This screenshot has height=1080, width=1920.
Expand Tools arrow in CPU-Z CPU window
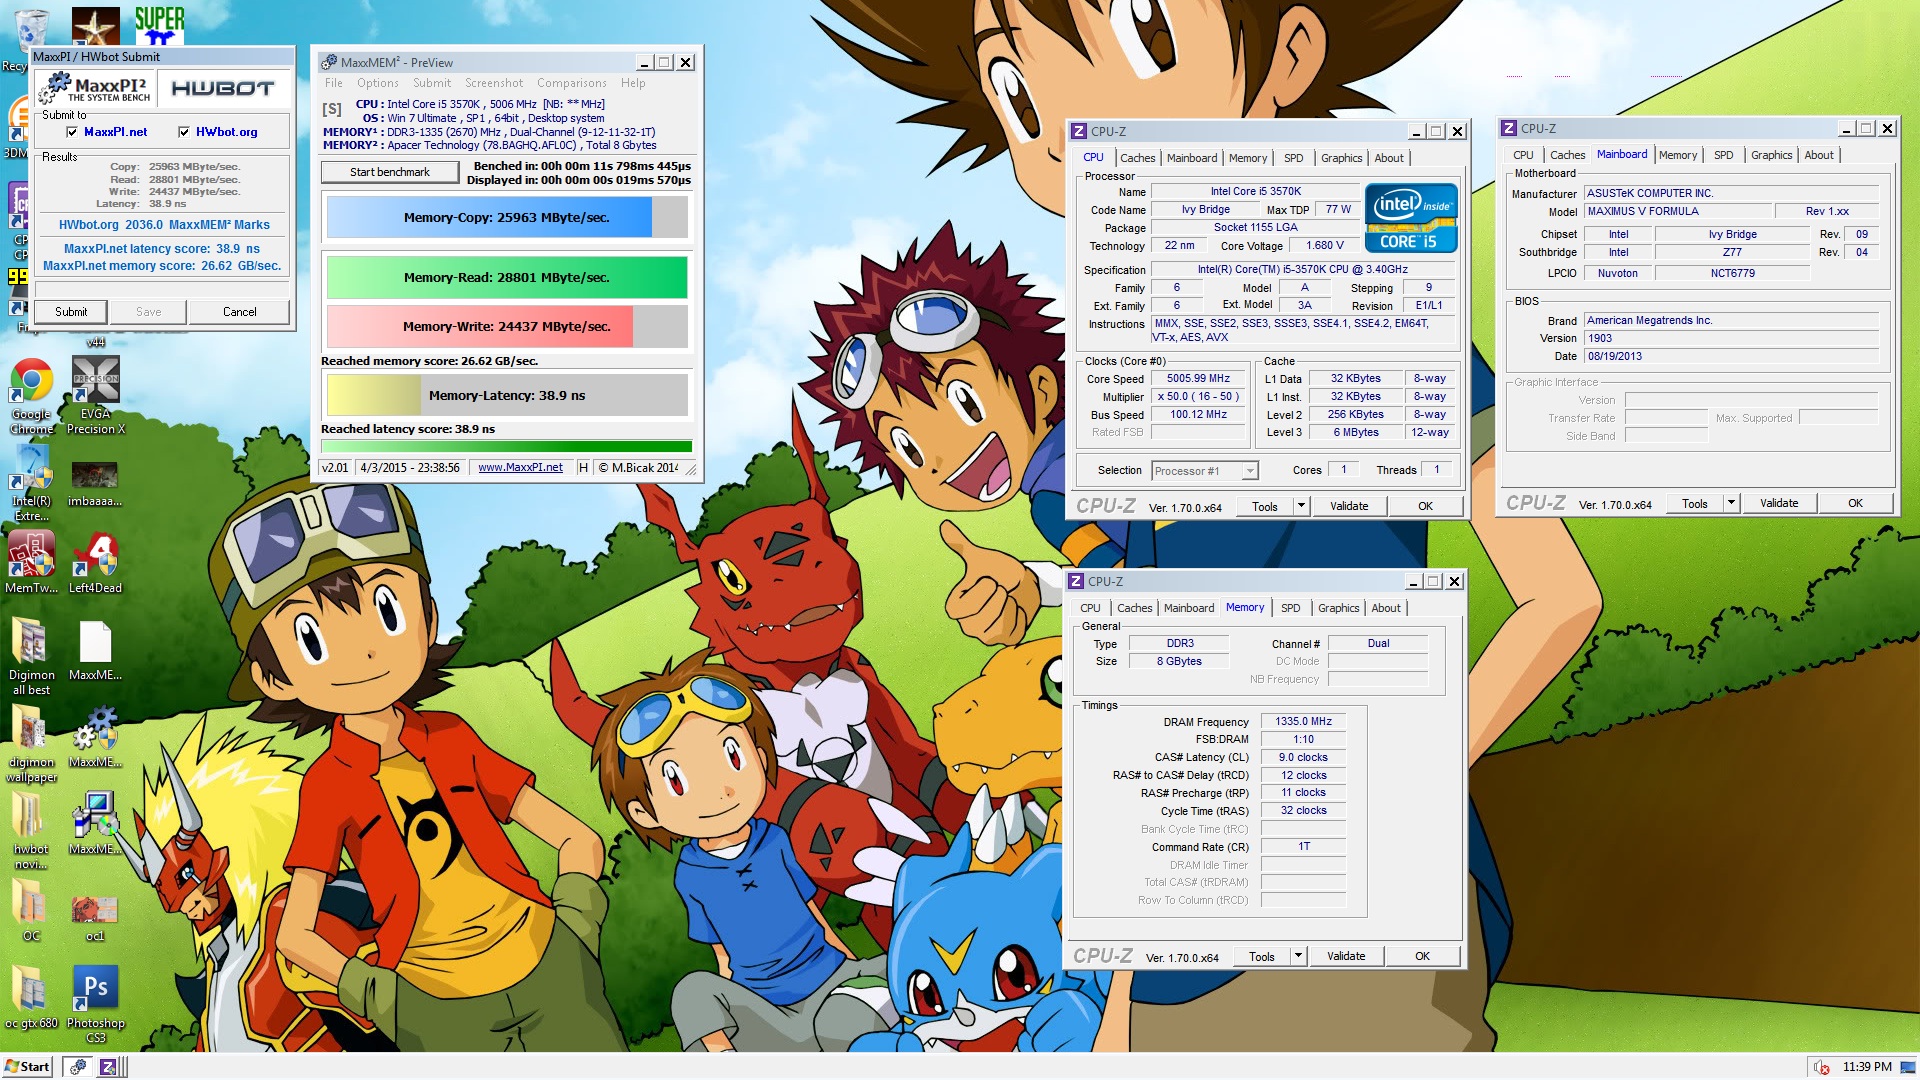1301,506
